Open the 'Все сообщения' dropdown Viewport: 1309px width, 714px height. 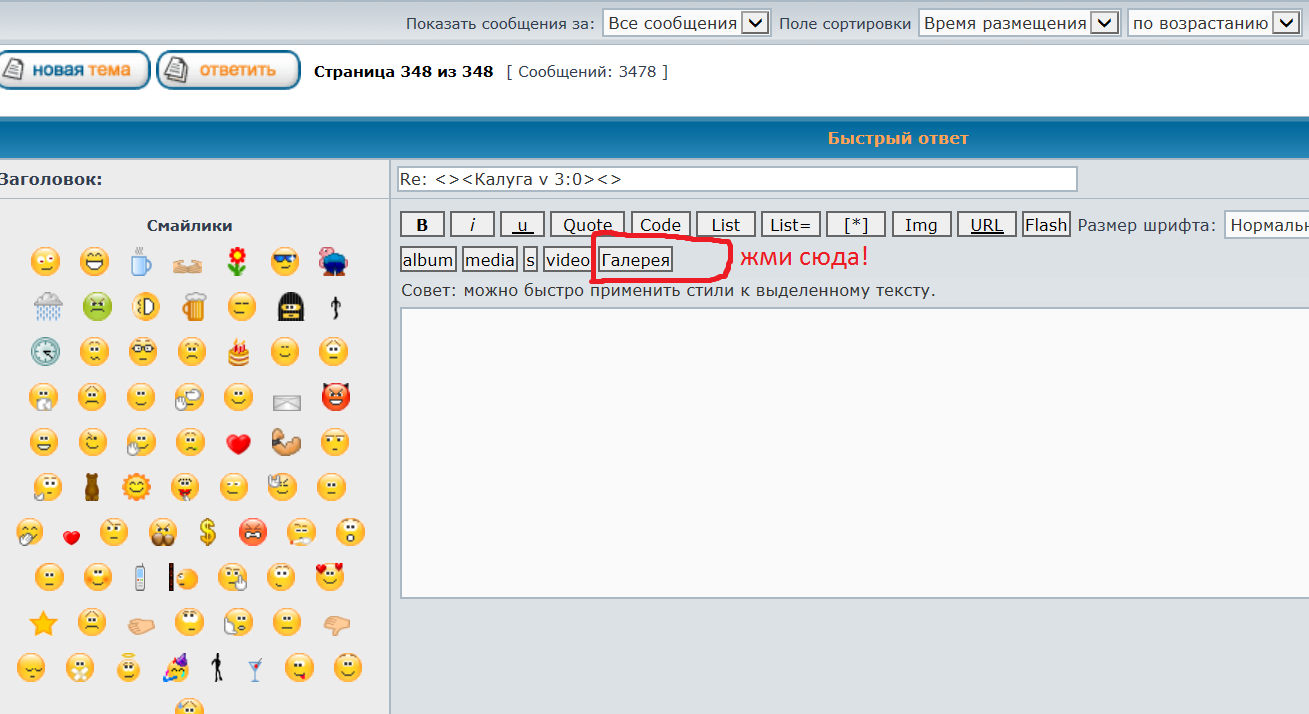coord(686,23)
